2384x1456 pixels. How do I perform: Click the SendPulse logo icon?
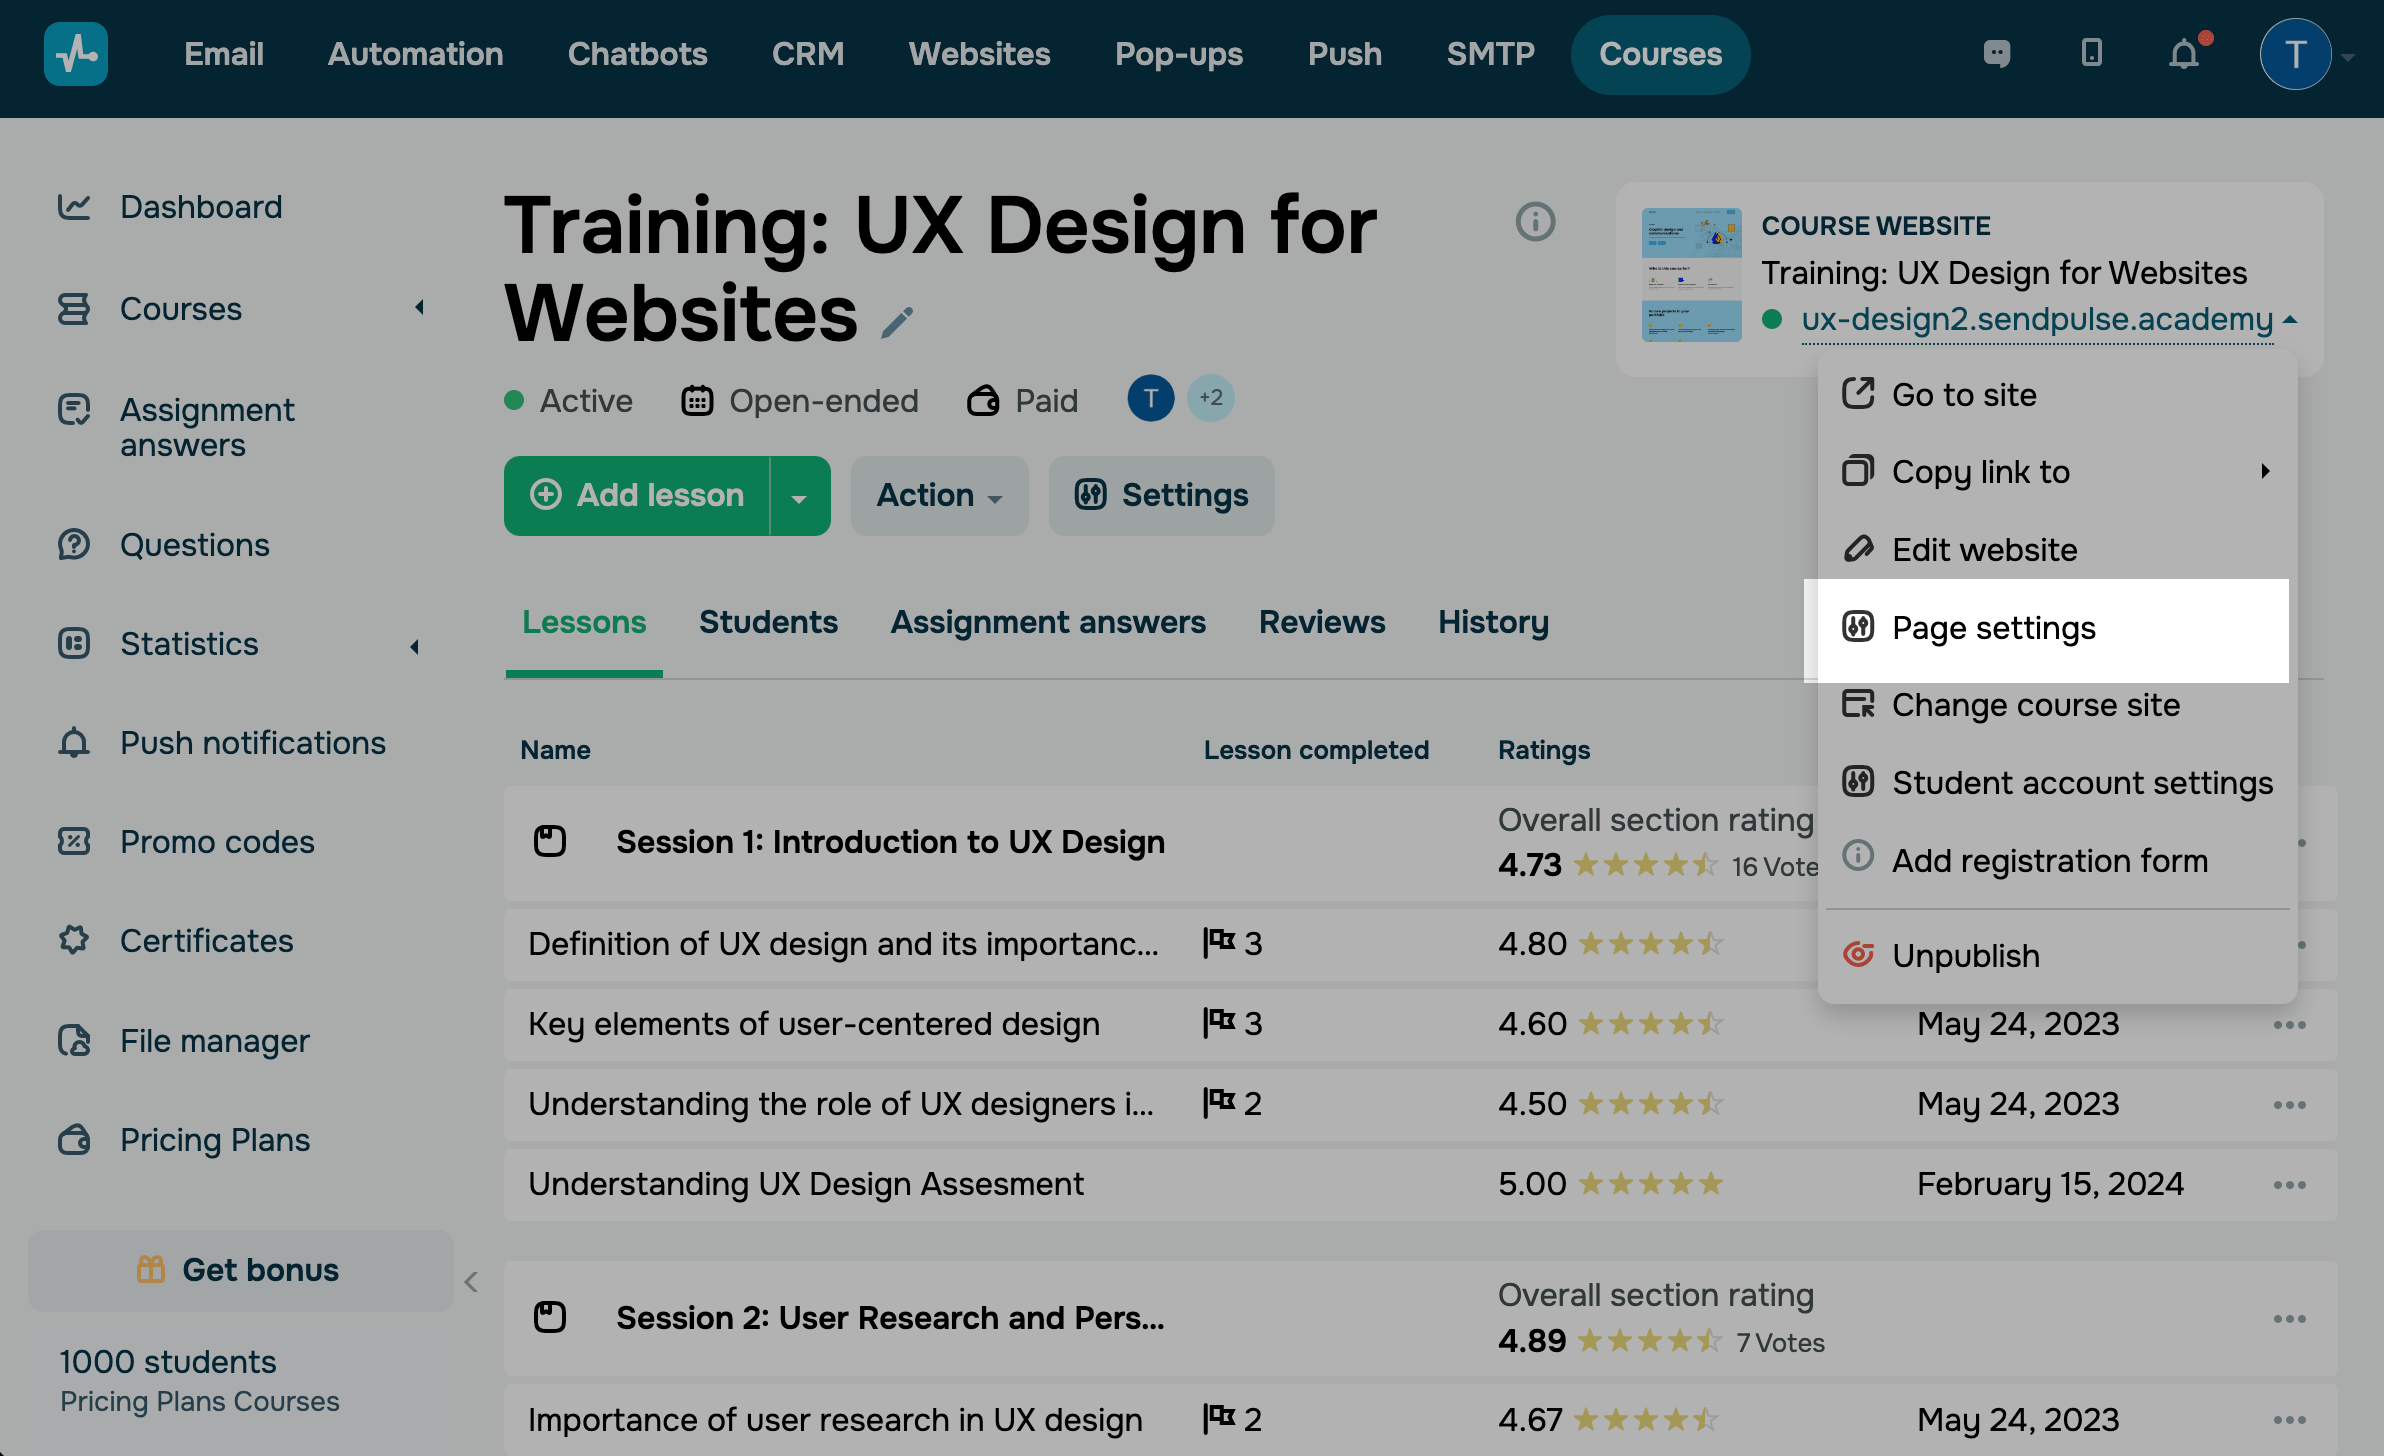pos(76,54)
